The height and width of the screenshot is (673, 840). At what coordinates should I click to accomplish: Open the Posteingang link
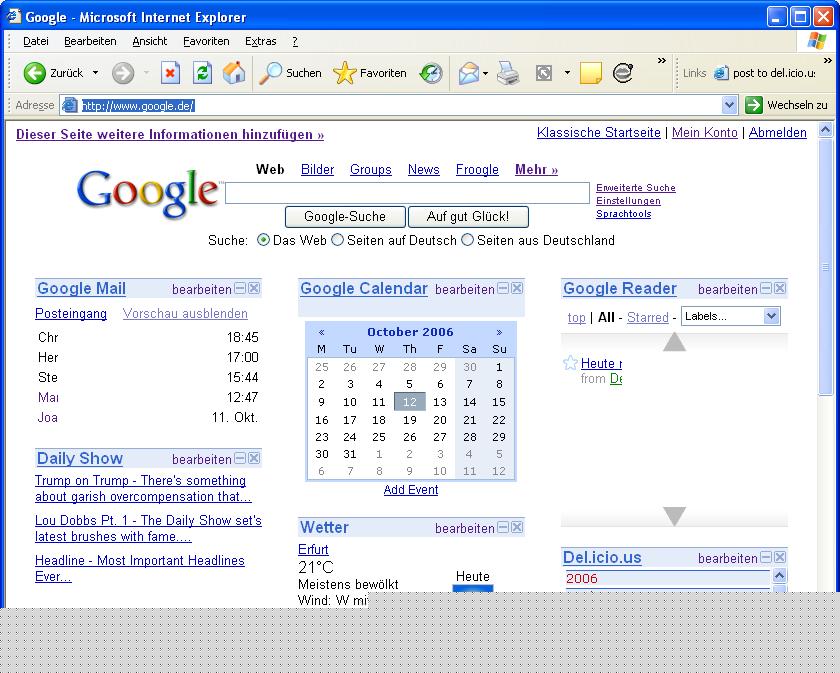click(x=71, y=313)
